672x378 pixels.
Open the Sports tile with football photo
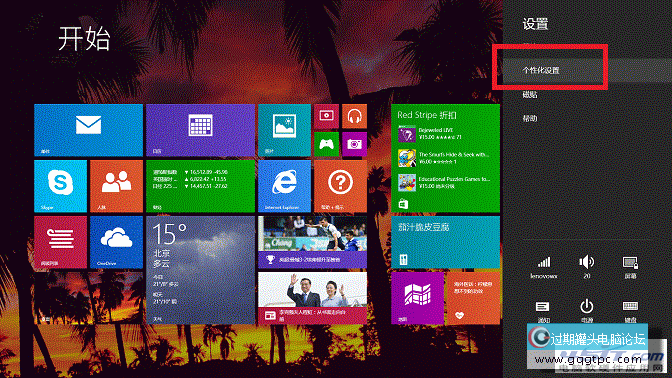point(312,242)
